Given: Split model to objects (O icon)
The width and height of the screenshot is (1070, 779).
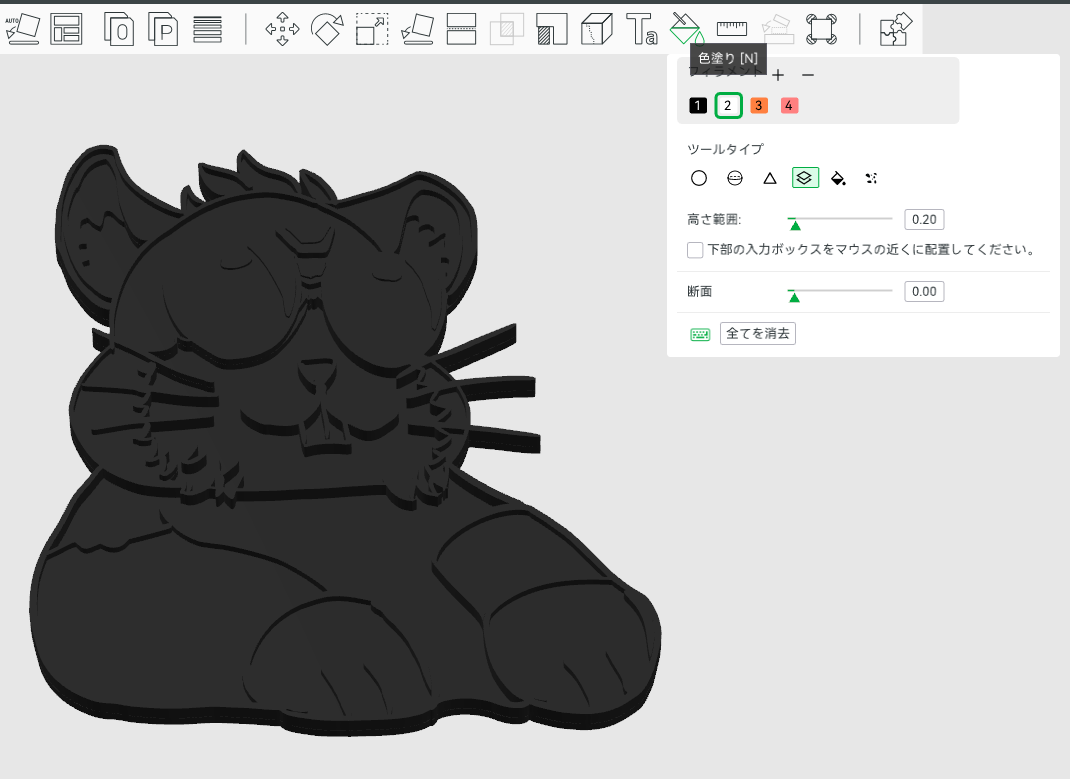Looking at the screenshot, I should point(119,29).
